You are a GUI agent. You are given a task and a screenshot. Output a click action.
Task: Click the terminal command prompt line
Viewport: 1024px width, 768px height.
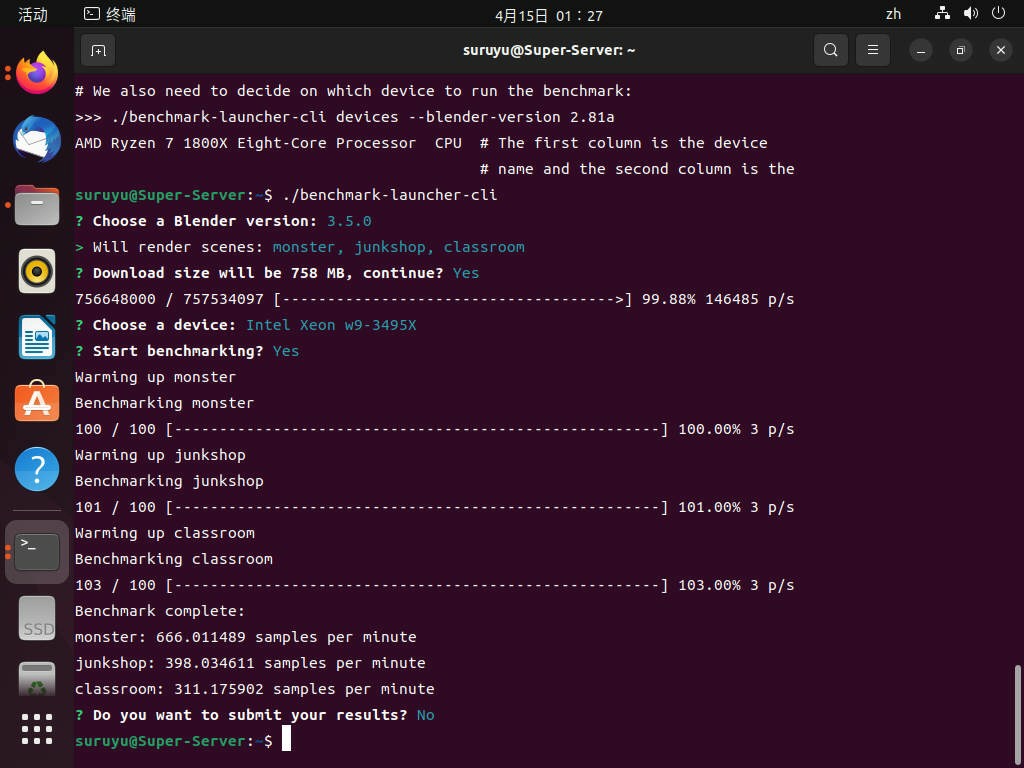(x=500, y=741)
